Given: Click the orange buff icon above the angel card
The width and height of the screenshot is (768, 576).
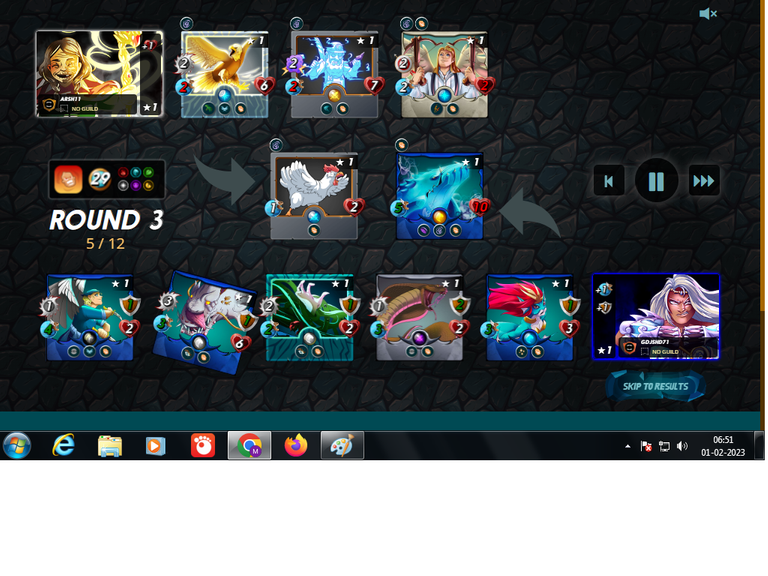Looking at the screenshot, I should [x=421, y=23].
